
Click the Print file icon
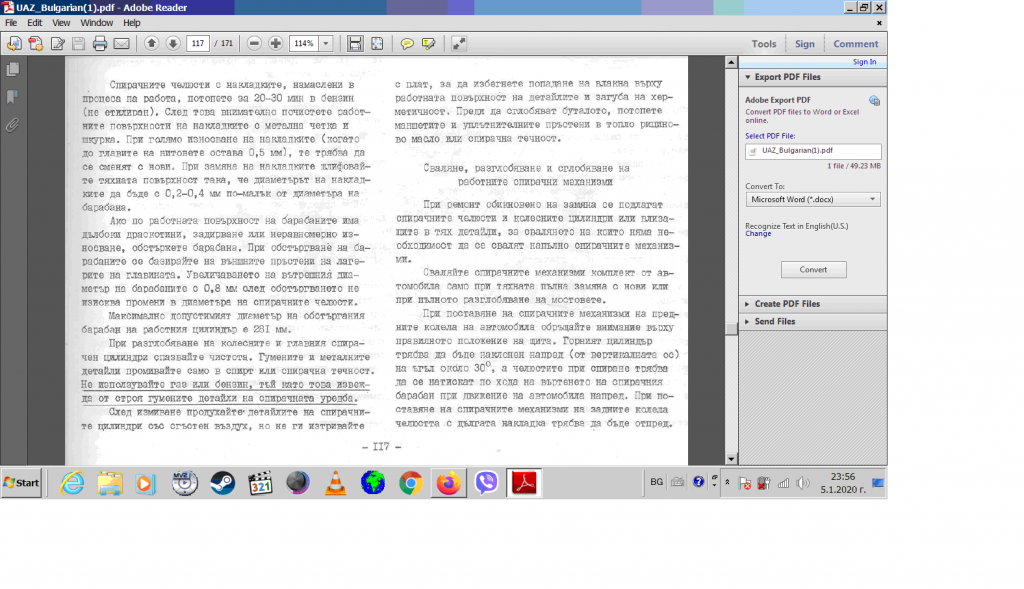pos(100,44)
